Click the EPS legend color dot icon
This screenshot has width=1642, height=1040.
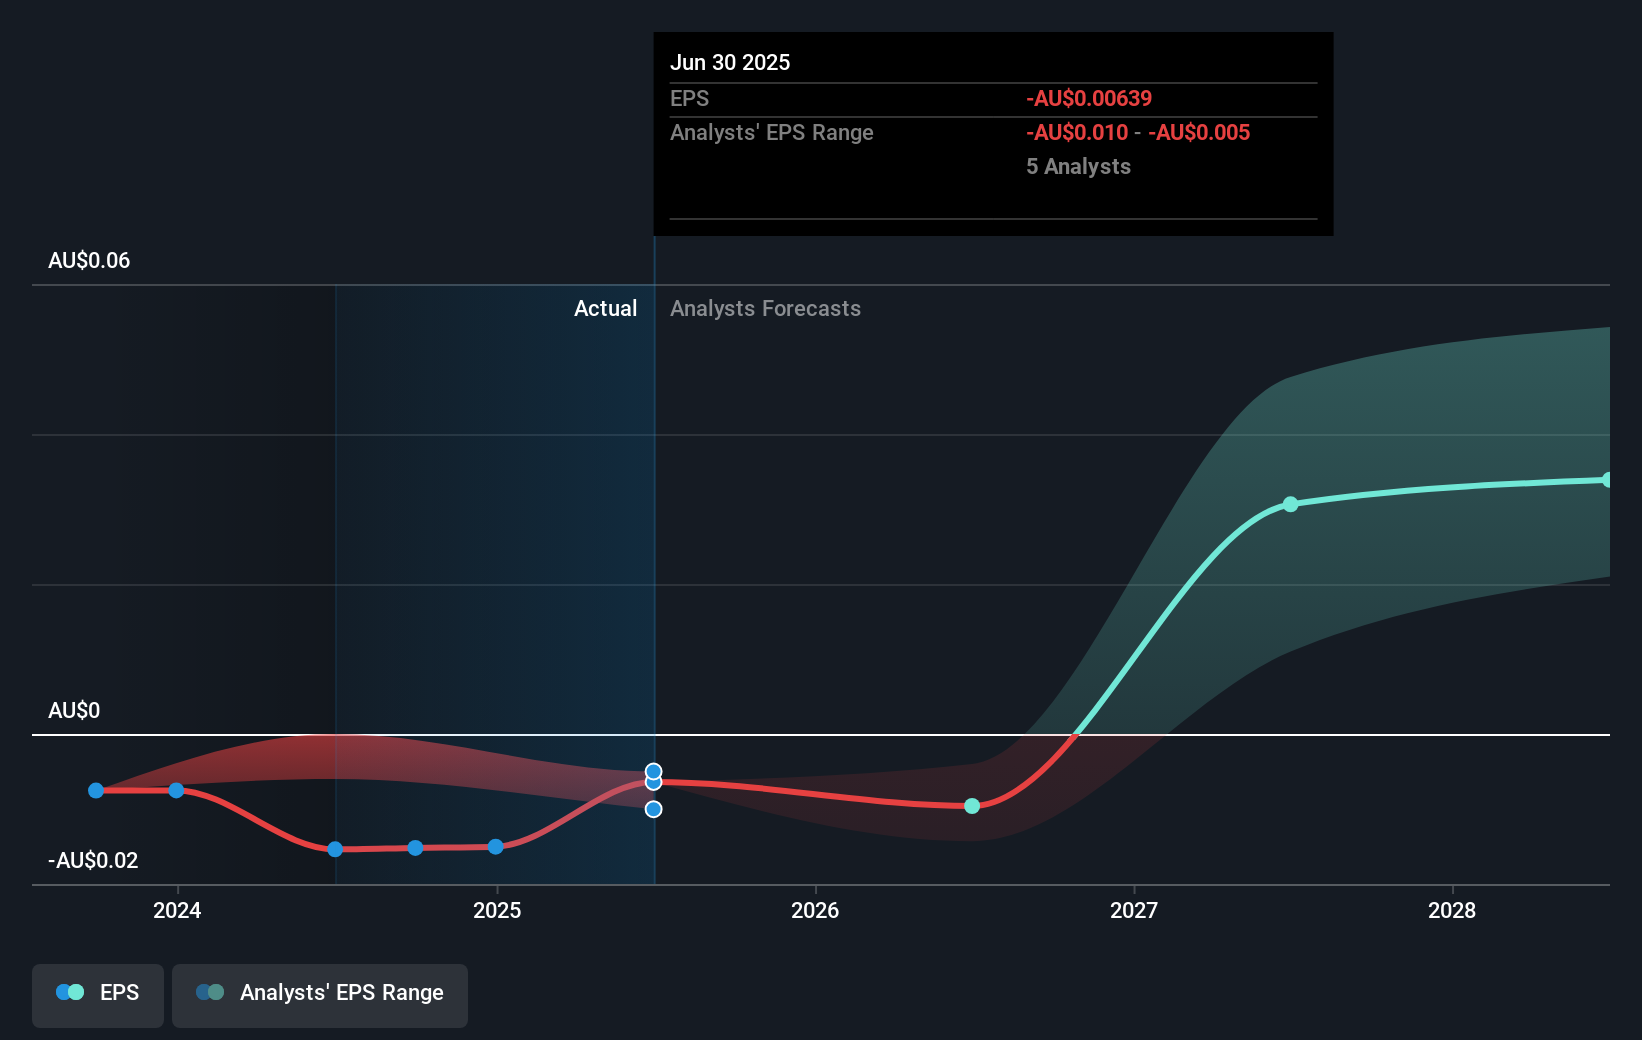[x=70, y=992]
